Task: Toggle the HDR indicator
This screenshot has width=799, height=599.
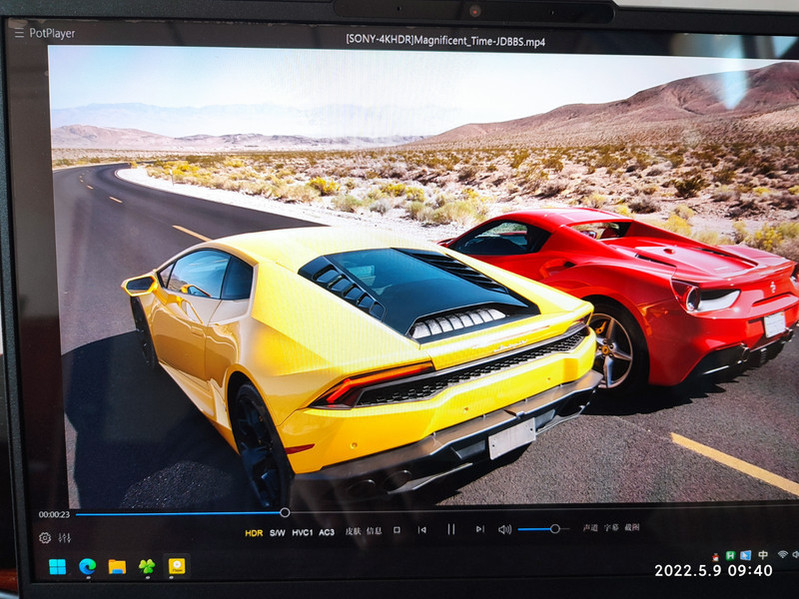Action: tap(254, 533)
